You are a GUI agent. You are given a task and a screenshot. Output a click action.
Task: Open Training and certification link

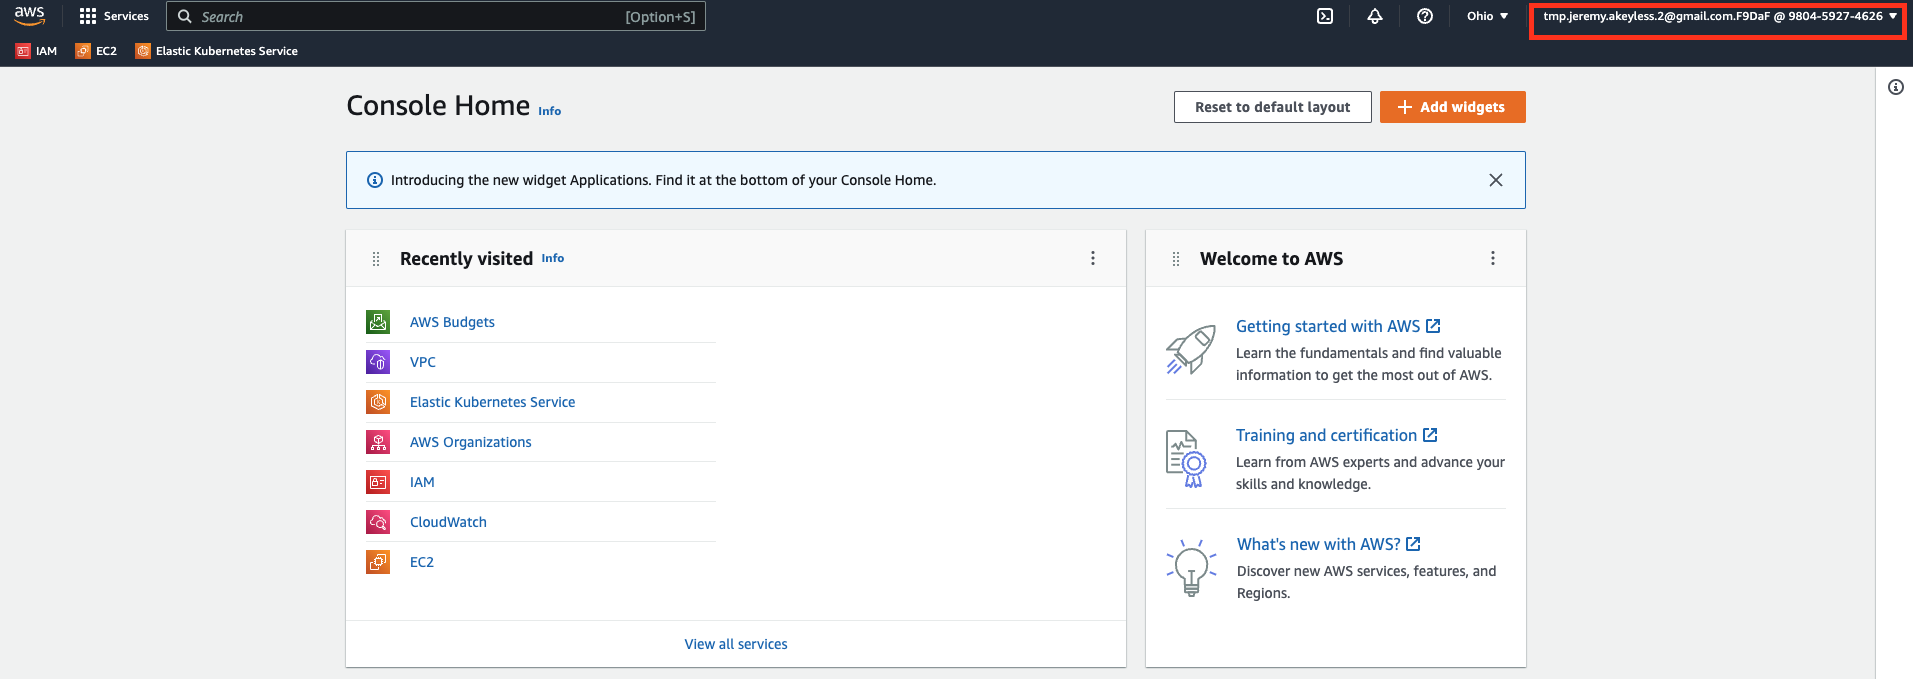(x=1336, y=435)
